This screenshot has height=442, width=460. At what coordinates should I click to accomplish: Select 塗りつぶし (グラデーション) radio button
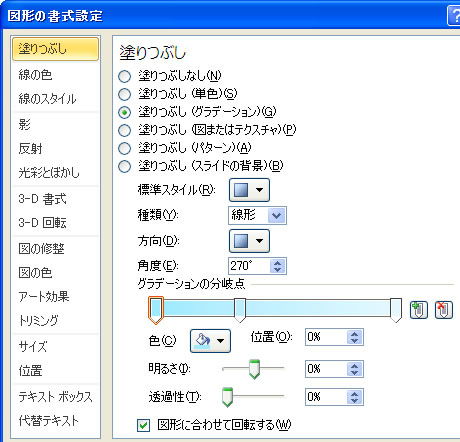(x=125, y=112)
